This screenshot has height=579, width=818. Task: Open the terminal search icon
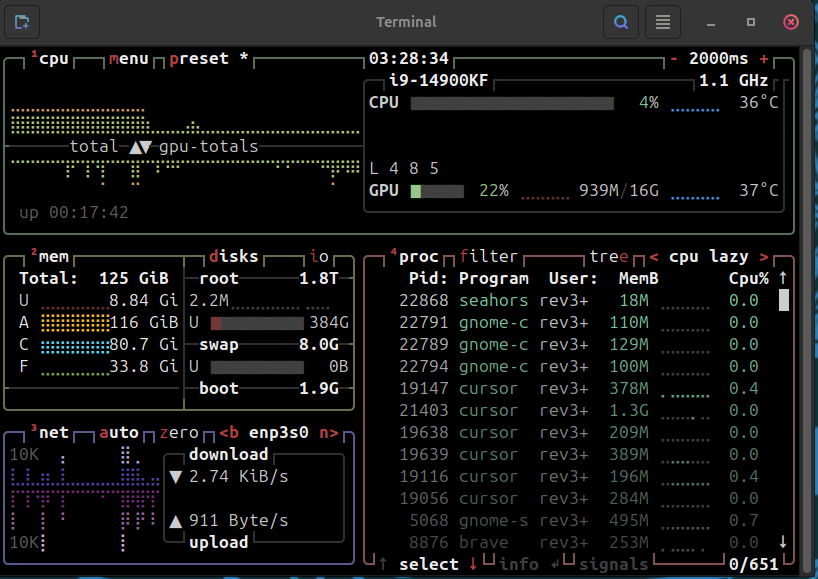pos(621,21)
